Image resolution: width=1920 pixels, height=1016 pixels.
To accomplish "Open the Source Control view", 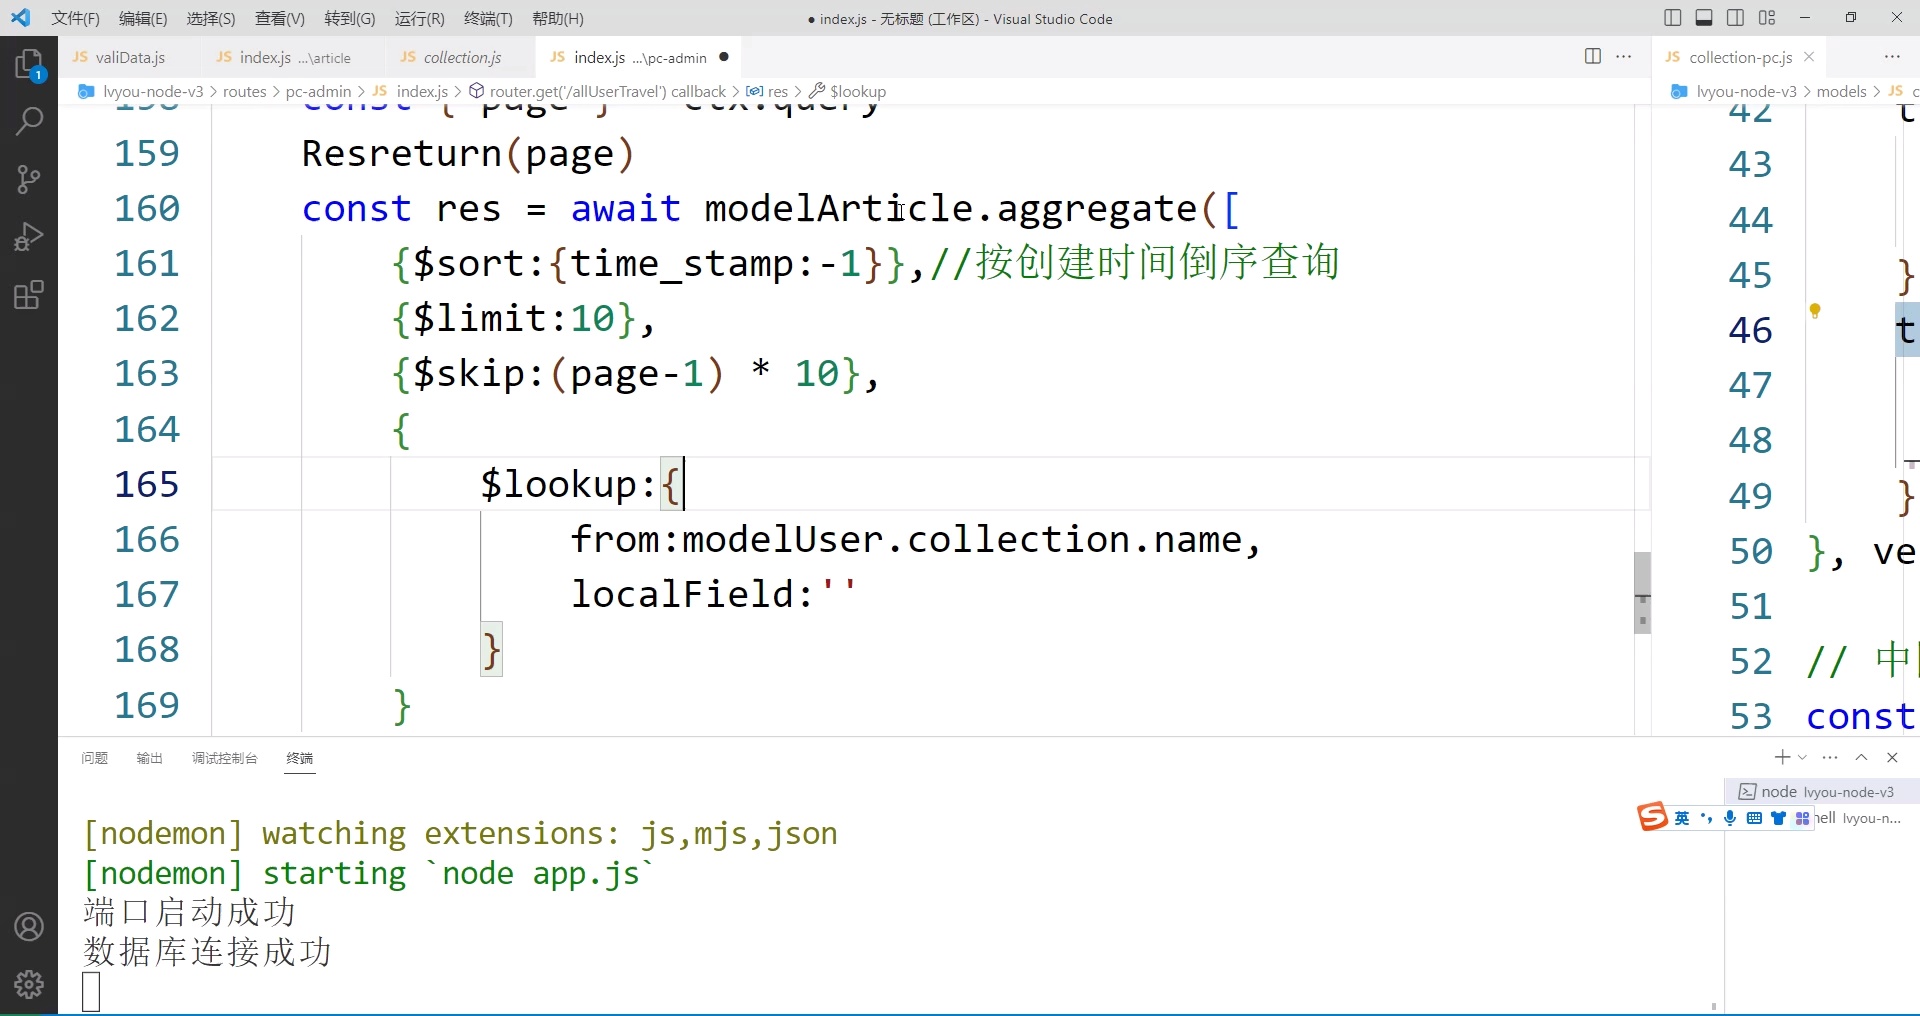I will pos(29,179).
